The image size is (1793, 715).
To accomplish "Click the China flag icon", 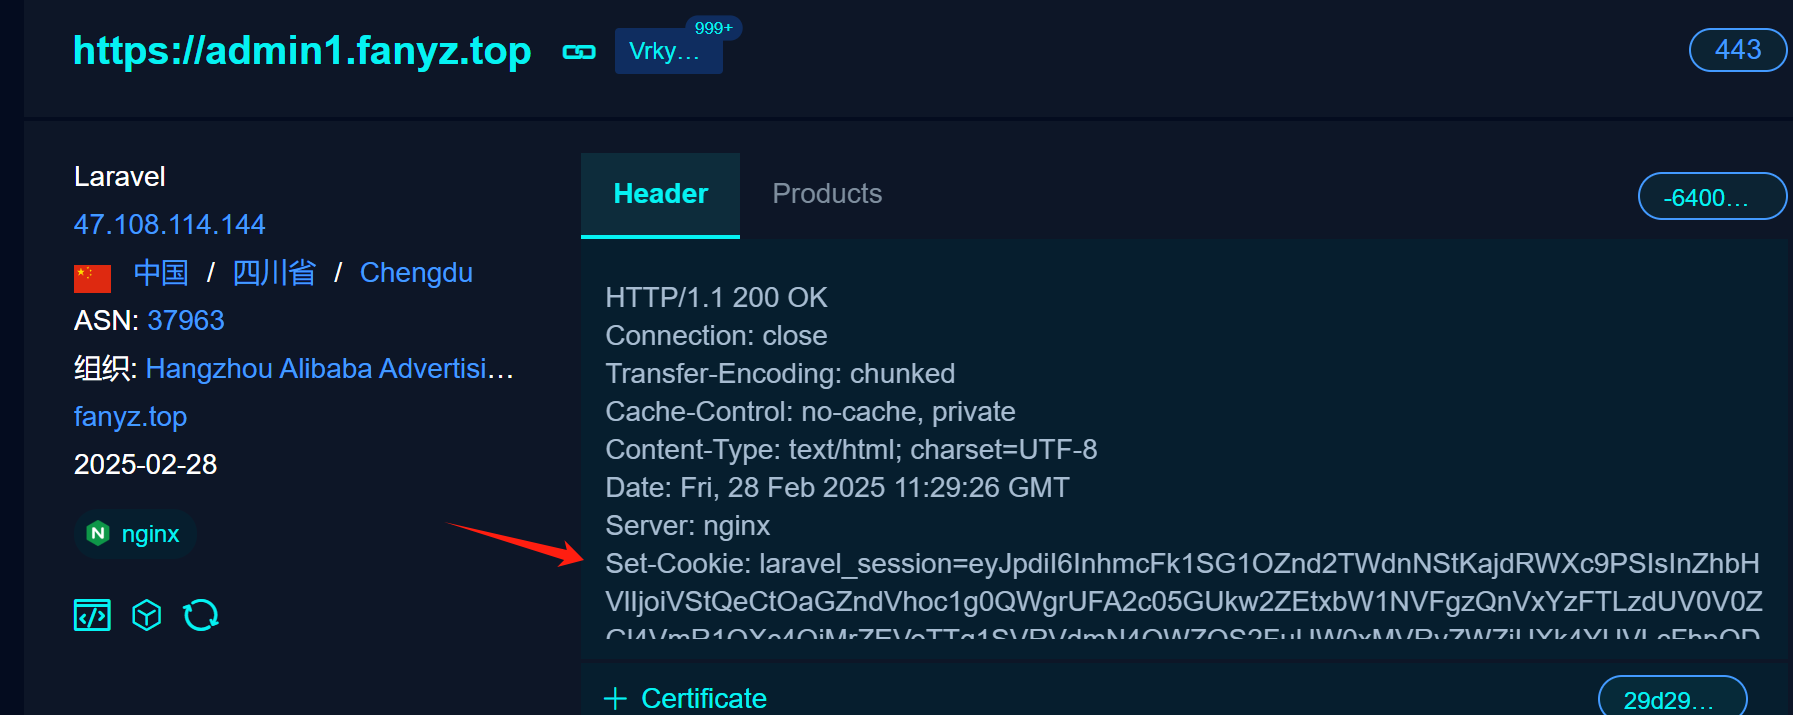I will [92, 277].
